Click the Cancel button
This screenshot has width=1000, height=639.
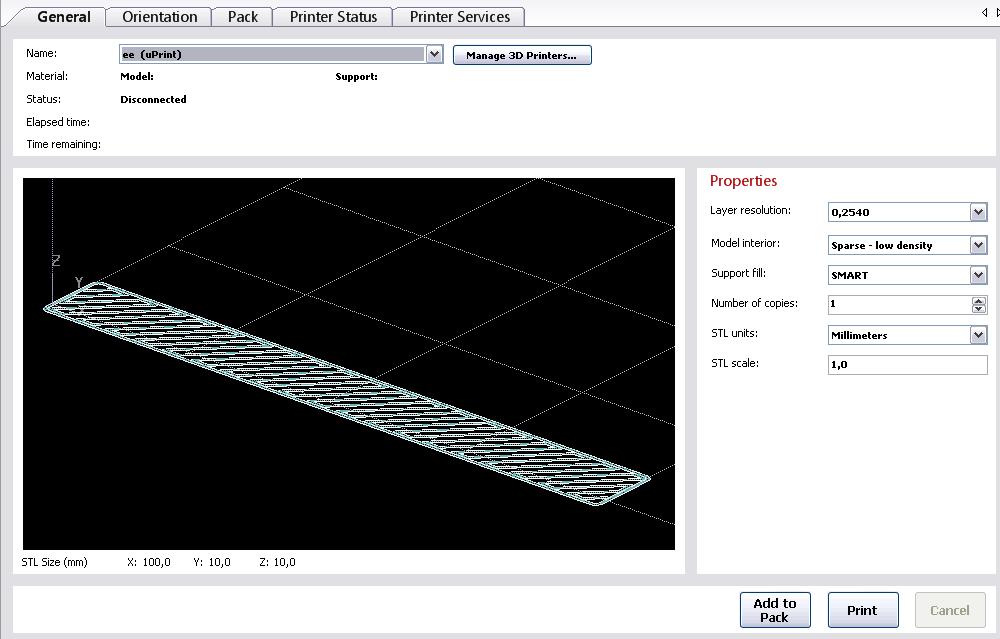[x=950, y=610]
